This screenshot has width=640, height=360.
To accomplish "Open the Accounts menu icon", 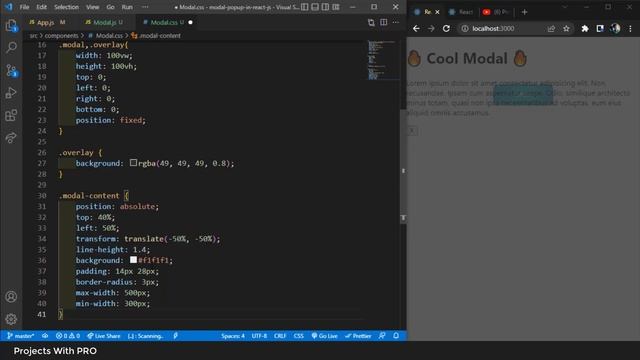I will pos(11,297).
